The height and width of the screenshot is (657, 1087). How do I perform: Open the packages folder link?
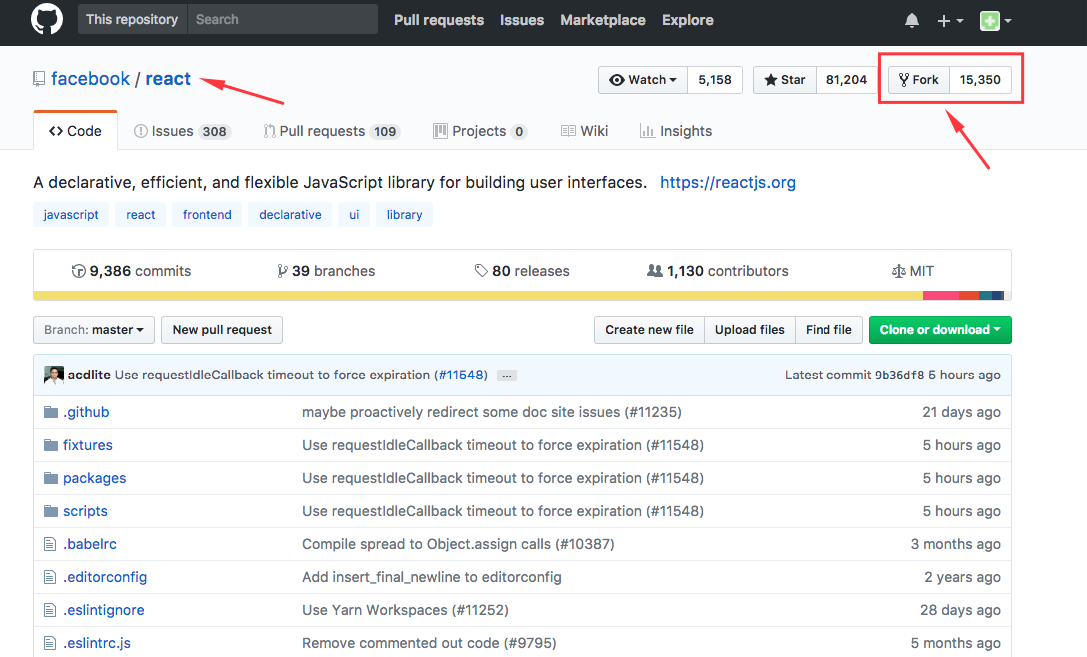(x=94, y=478)
